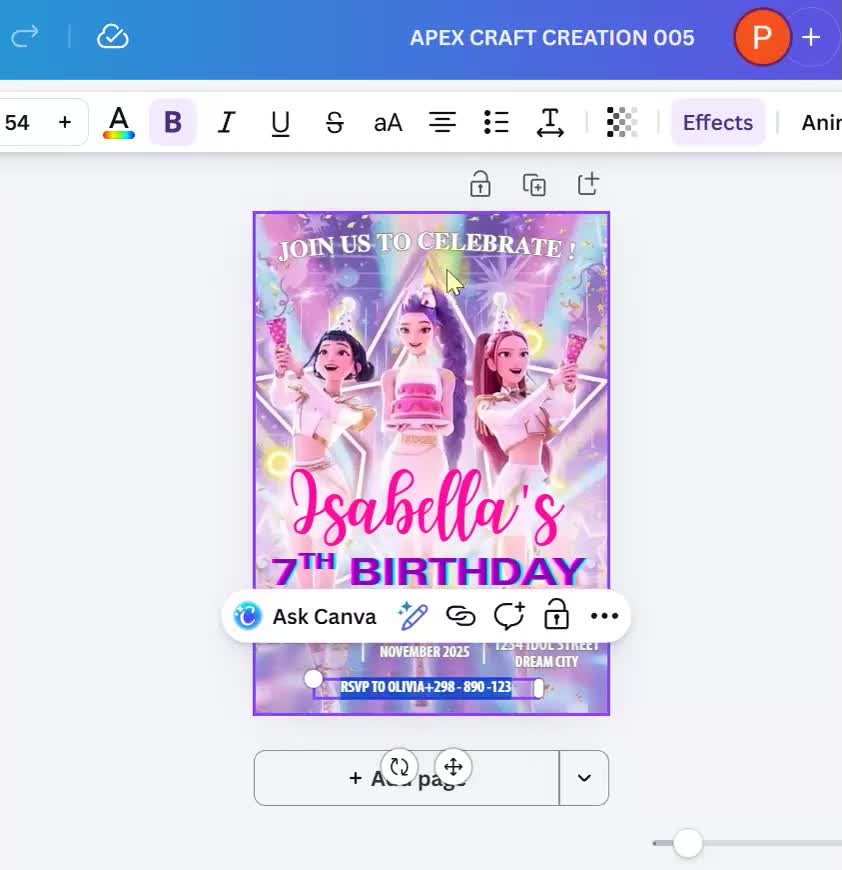Click the Ask Canva menu entry
The height and width of the screenshot is (870, 842).
305,616
